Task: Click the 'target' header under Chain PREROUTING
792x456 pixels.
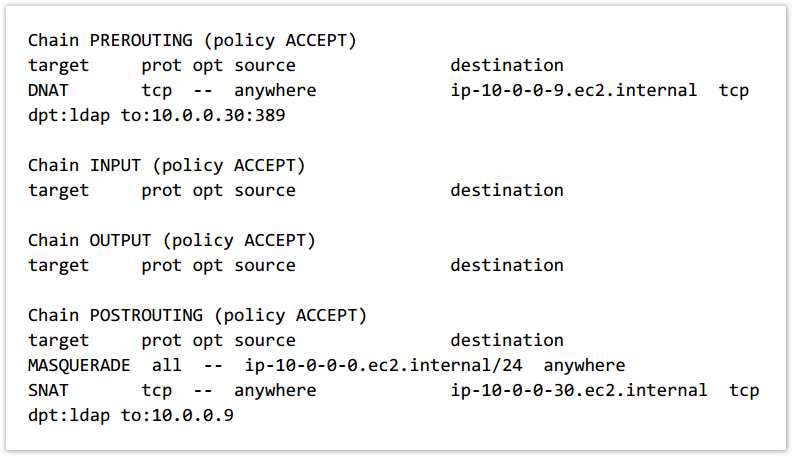Action: 58,65
